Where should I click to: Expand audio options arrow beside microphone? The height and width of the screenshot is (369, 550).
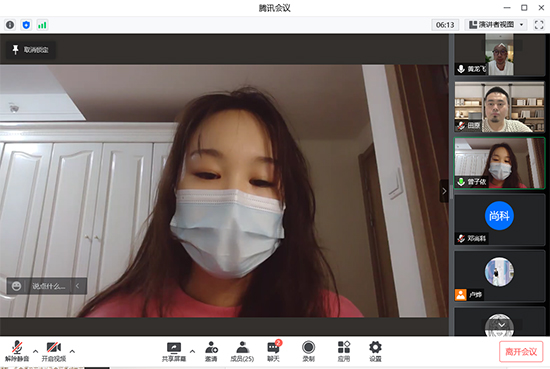pos(35,351)
